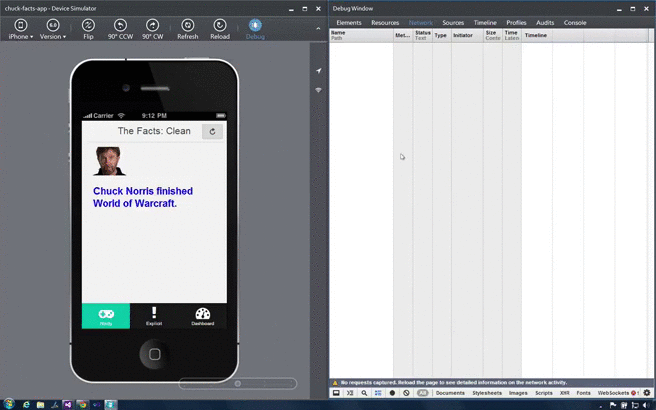The width and height of the screenshot is (656, 410).
Task: Show the console drawer icon in debug status bar
Action: pyautogui.click(x=350, y=393)
